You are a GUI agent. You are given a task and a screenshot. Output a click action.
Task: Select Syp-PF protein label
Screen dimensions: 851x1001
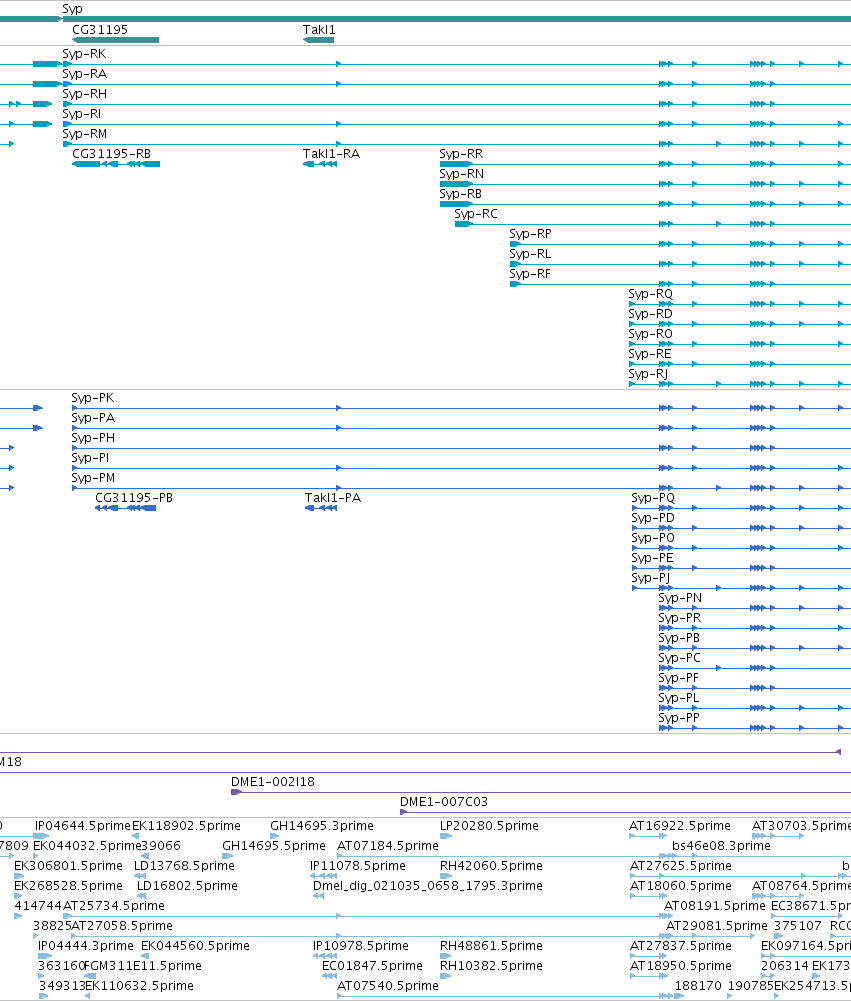[679, 678]
